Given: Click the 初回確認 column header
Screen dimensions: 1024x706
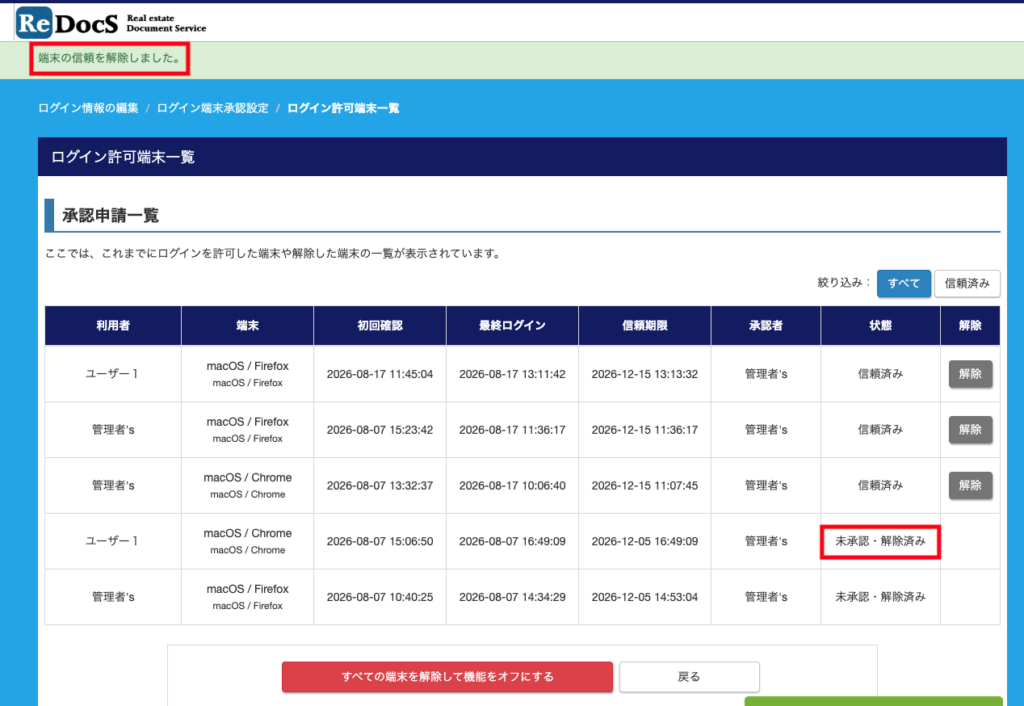Looking at the screenshot, I should 380,325.
